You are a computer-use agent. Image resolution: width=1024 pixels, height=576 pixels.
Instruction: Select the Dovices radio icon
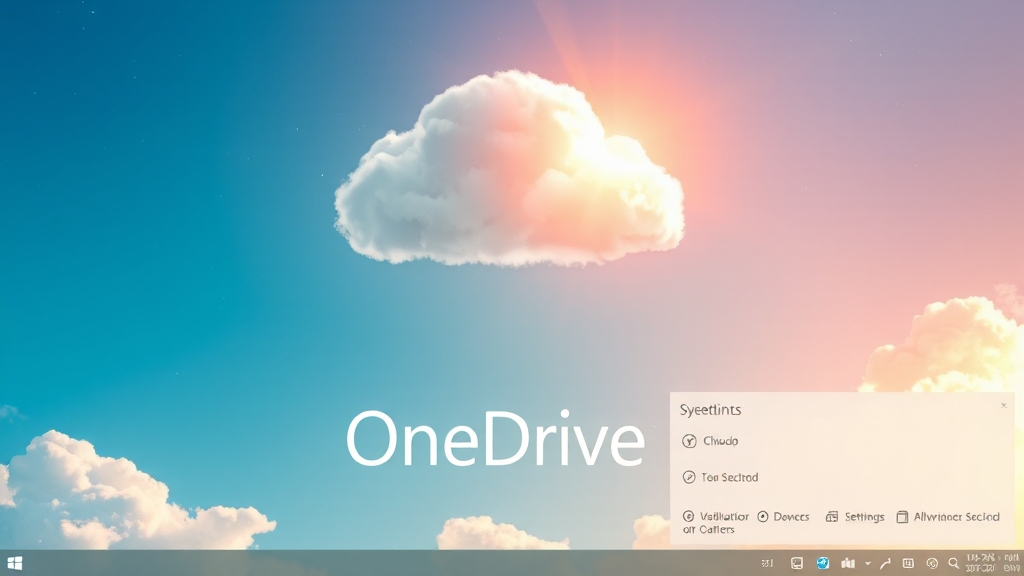click(763, 517)
